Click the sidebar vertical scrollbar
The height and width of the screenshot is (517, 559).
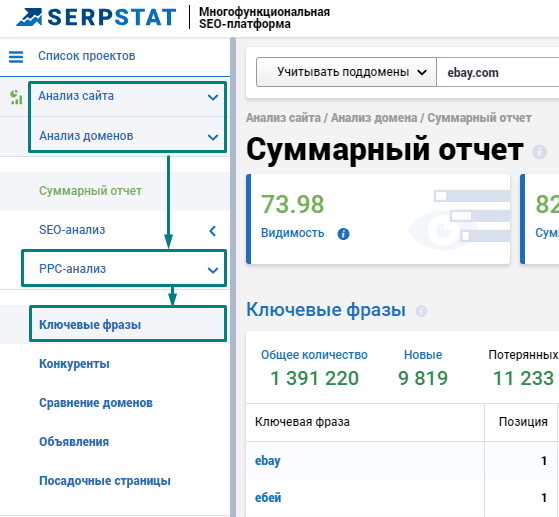233,277
